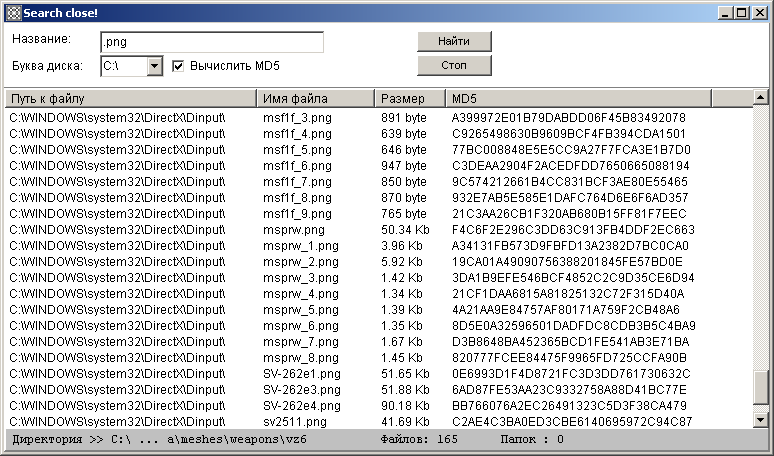This screenshot has height=456, width=774.
Task: Toggle the Вычислить MD5 checkbox
Action: (x=178, y=66)
